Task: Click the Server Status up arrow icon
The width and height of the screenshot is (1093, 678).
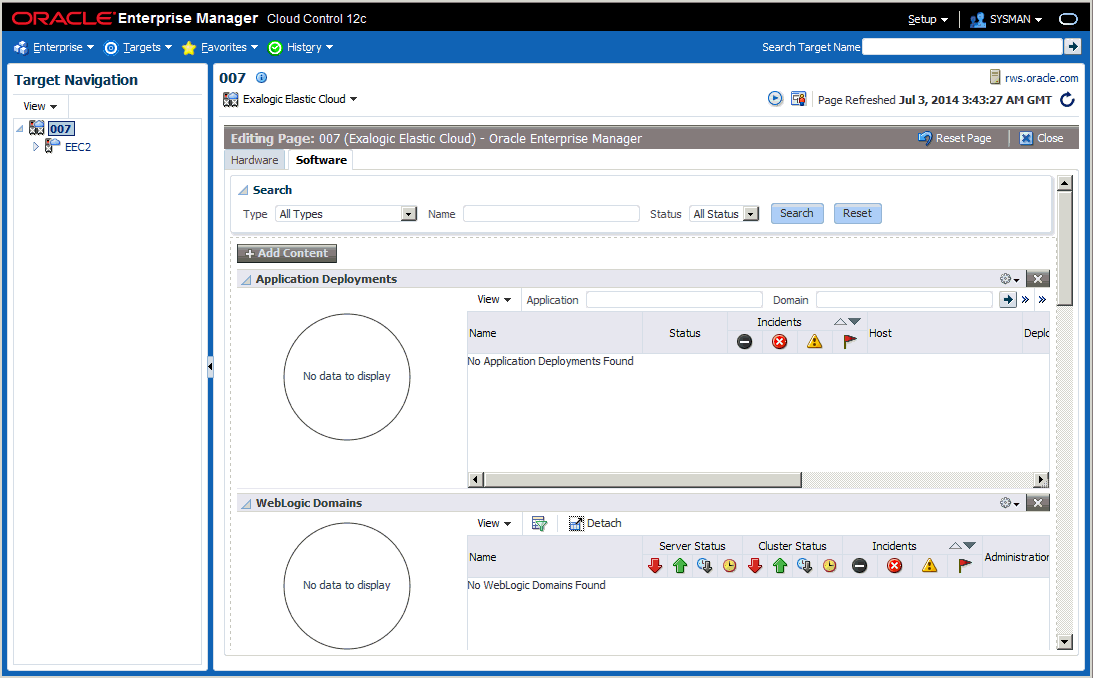Action: point(680,566)
